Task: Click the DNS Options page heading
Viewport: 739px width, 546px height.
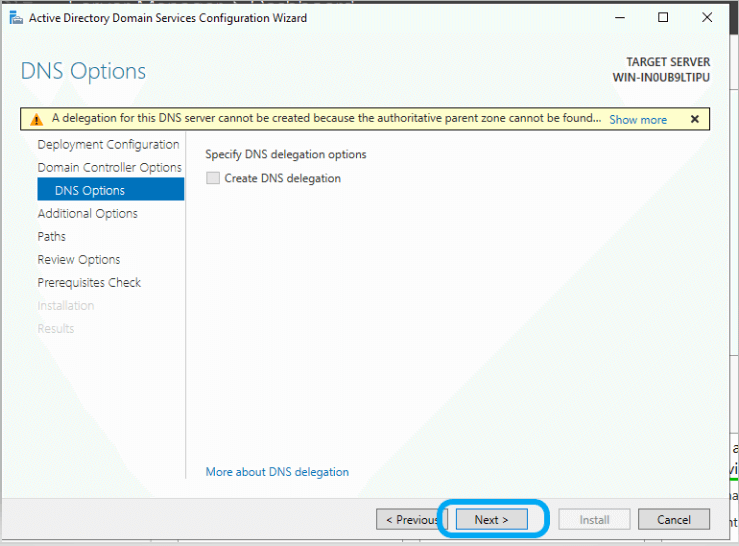Action: point(83,71)
